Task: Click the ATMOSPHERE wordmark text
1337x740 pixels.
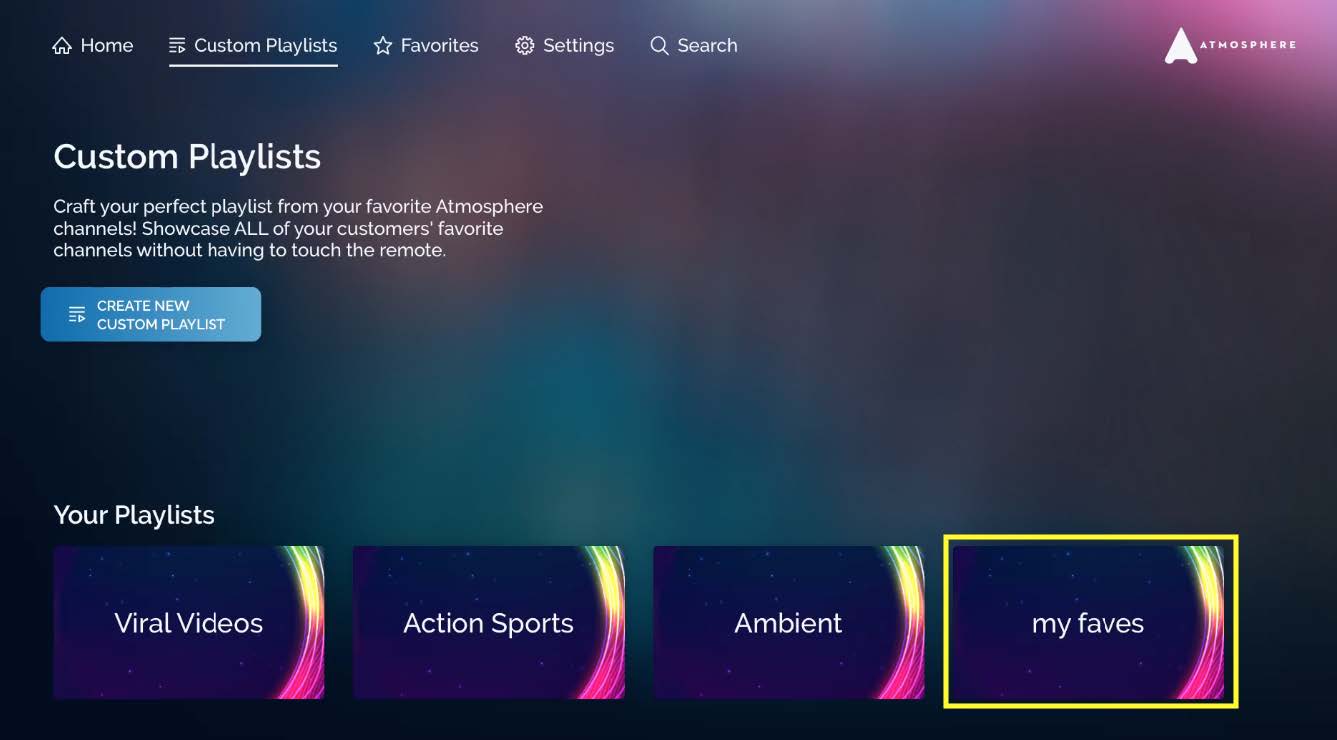Action: click(1250, 45)
